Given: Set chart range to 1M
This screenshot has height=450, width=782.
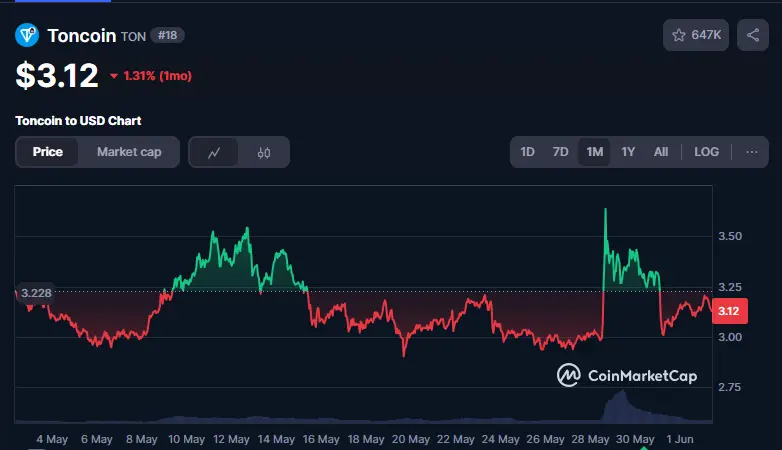Looking at the screenshot, I should (x=594, y=152).
